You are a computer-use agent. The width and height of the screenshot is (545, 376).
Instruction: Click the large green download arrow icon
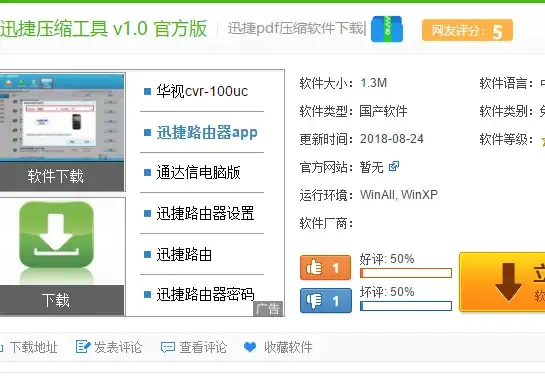click(56, 236)
